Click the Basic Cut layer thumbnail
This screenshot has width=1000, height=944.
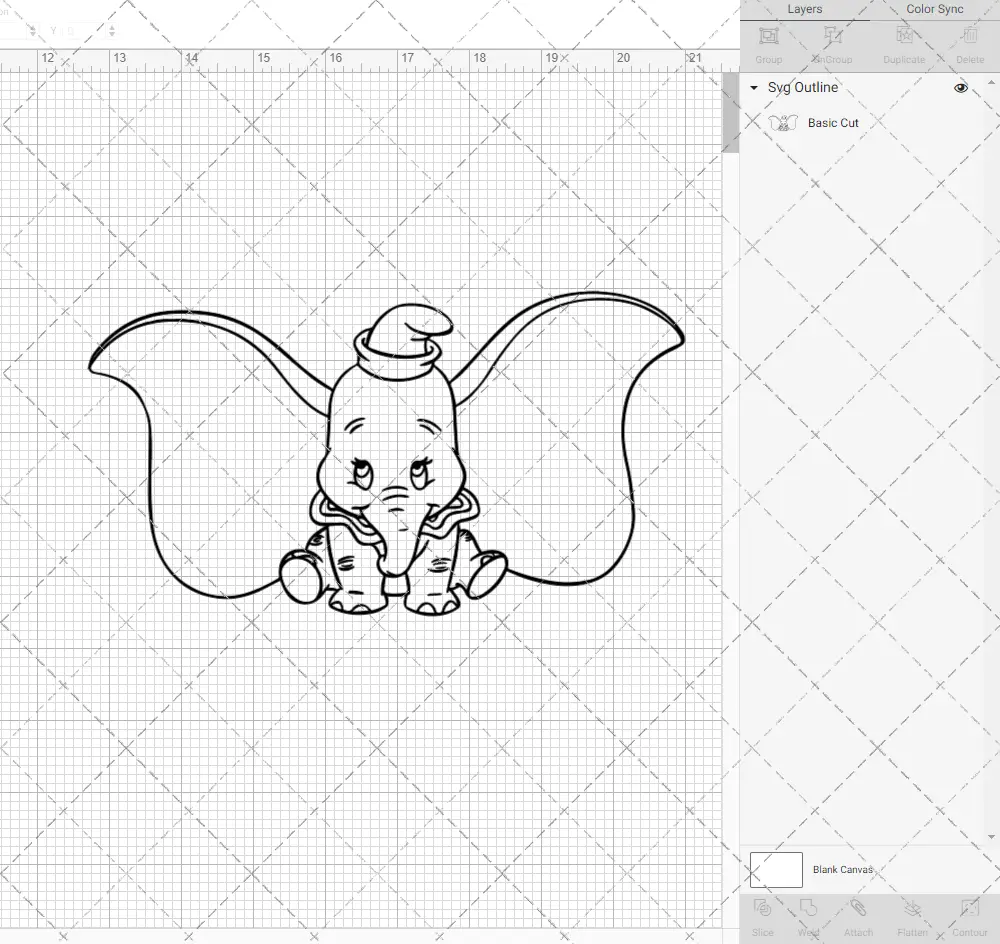pyautogui.click(x=784, y=123)
